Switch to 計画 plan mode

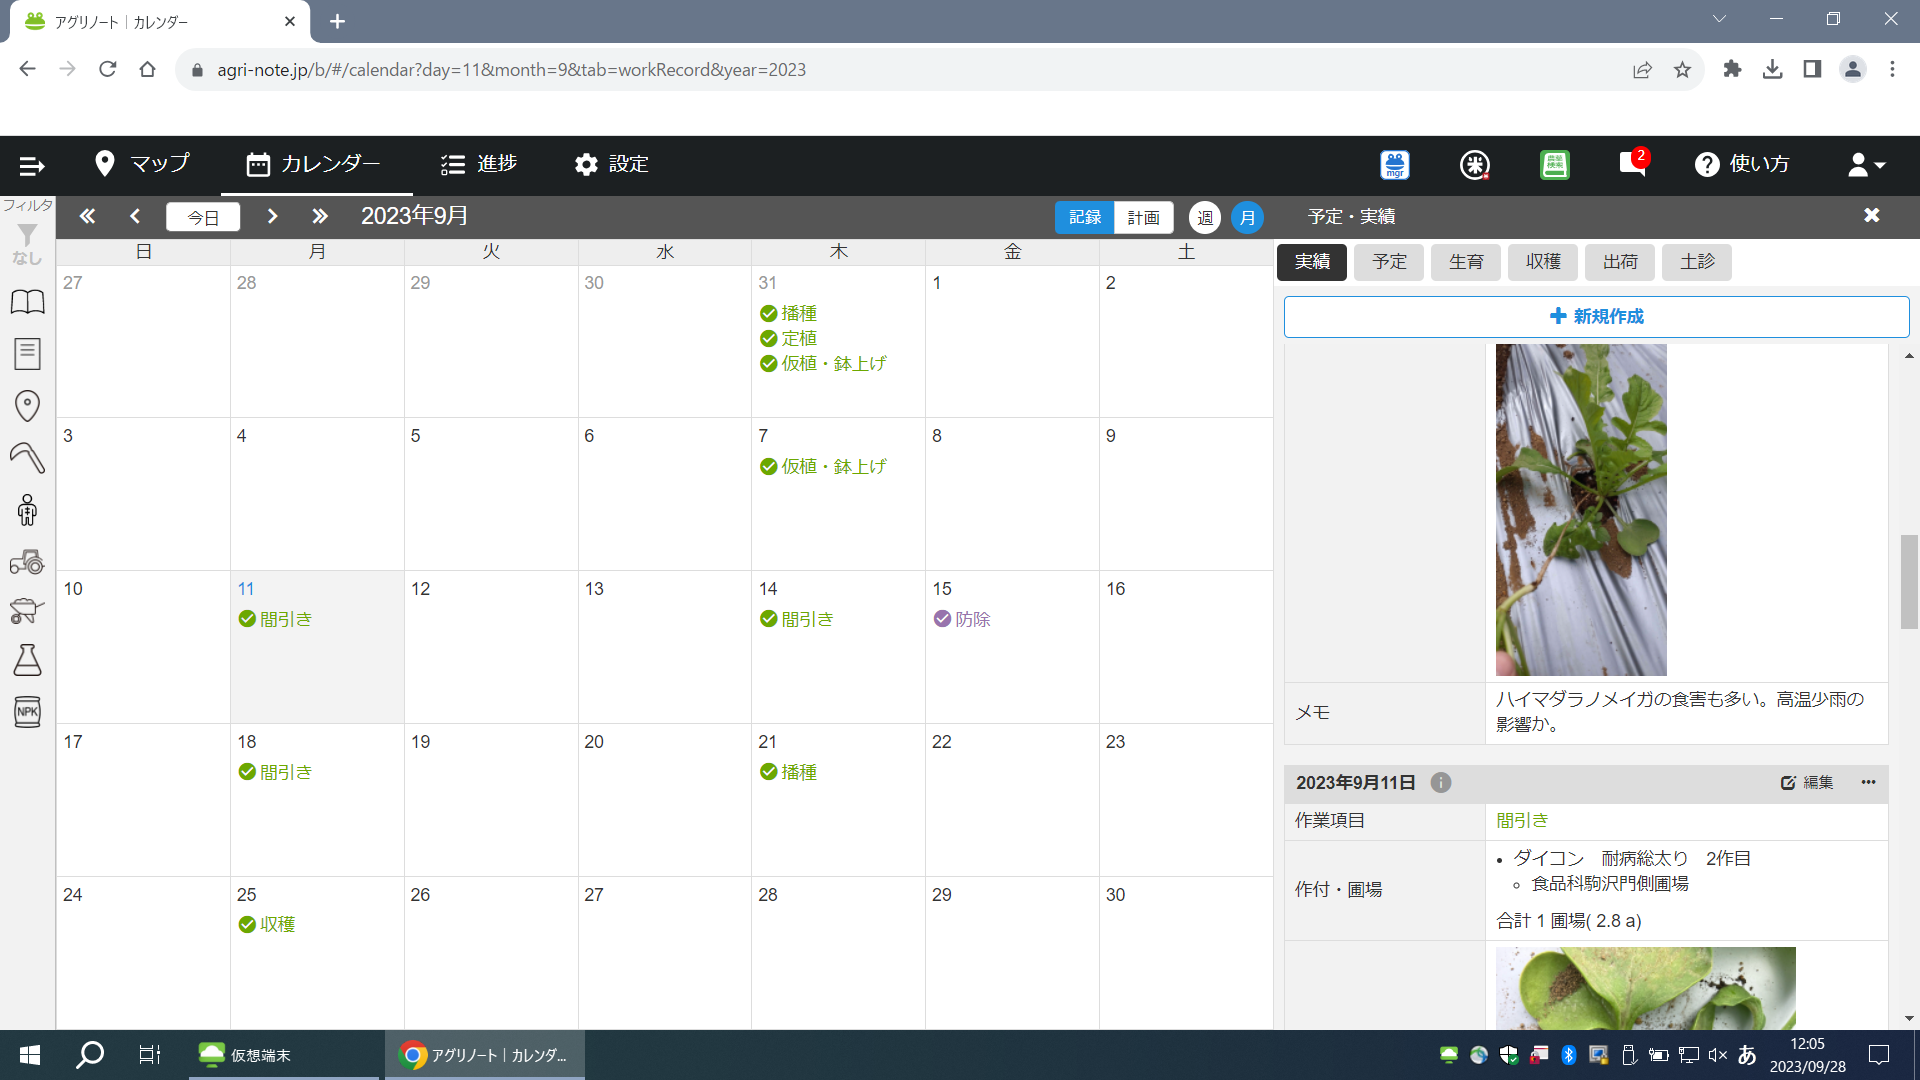click(1143, 217)
